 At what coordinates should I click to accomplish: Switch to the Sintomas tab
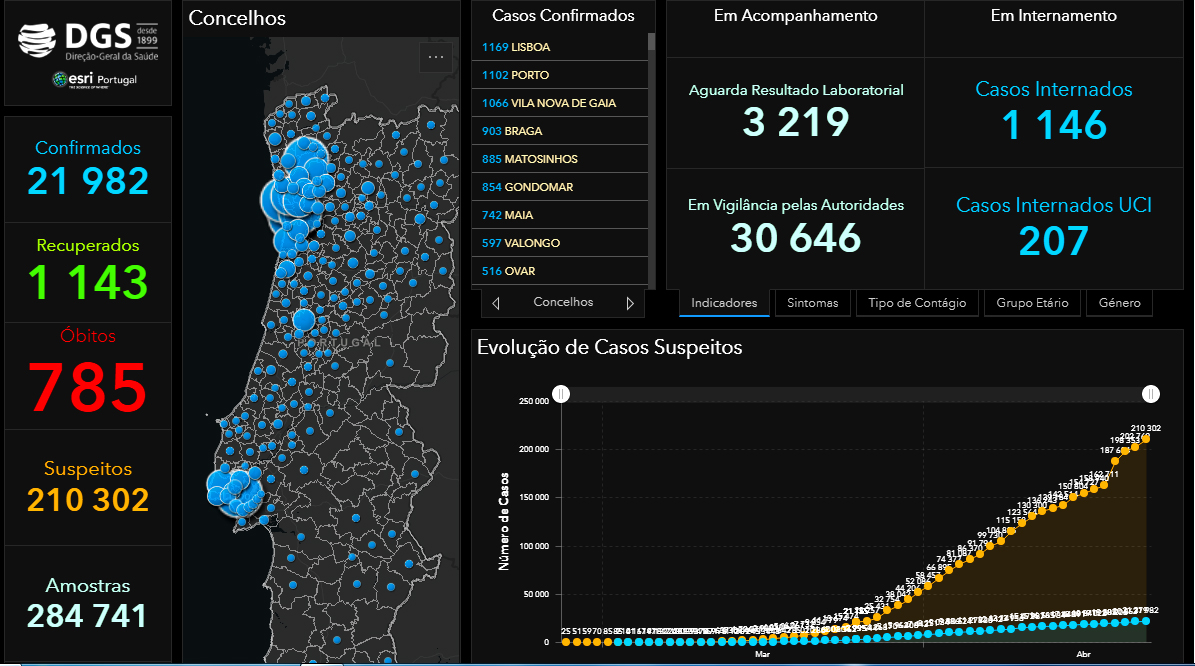(x=812, y=303)
